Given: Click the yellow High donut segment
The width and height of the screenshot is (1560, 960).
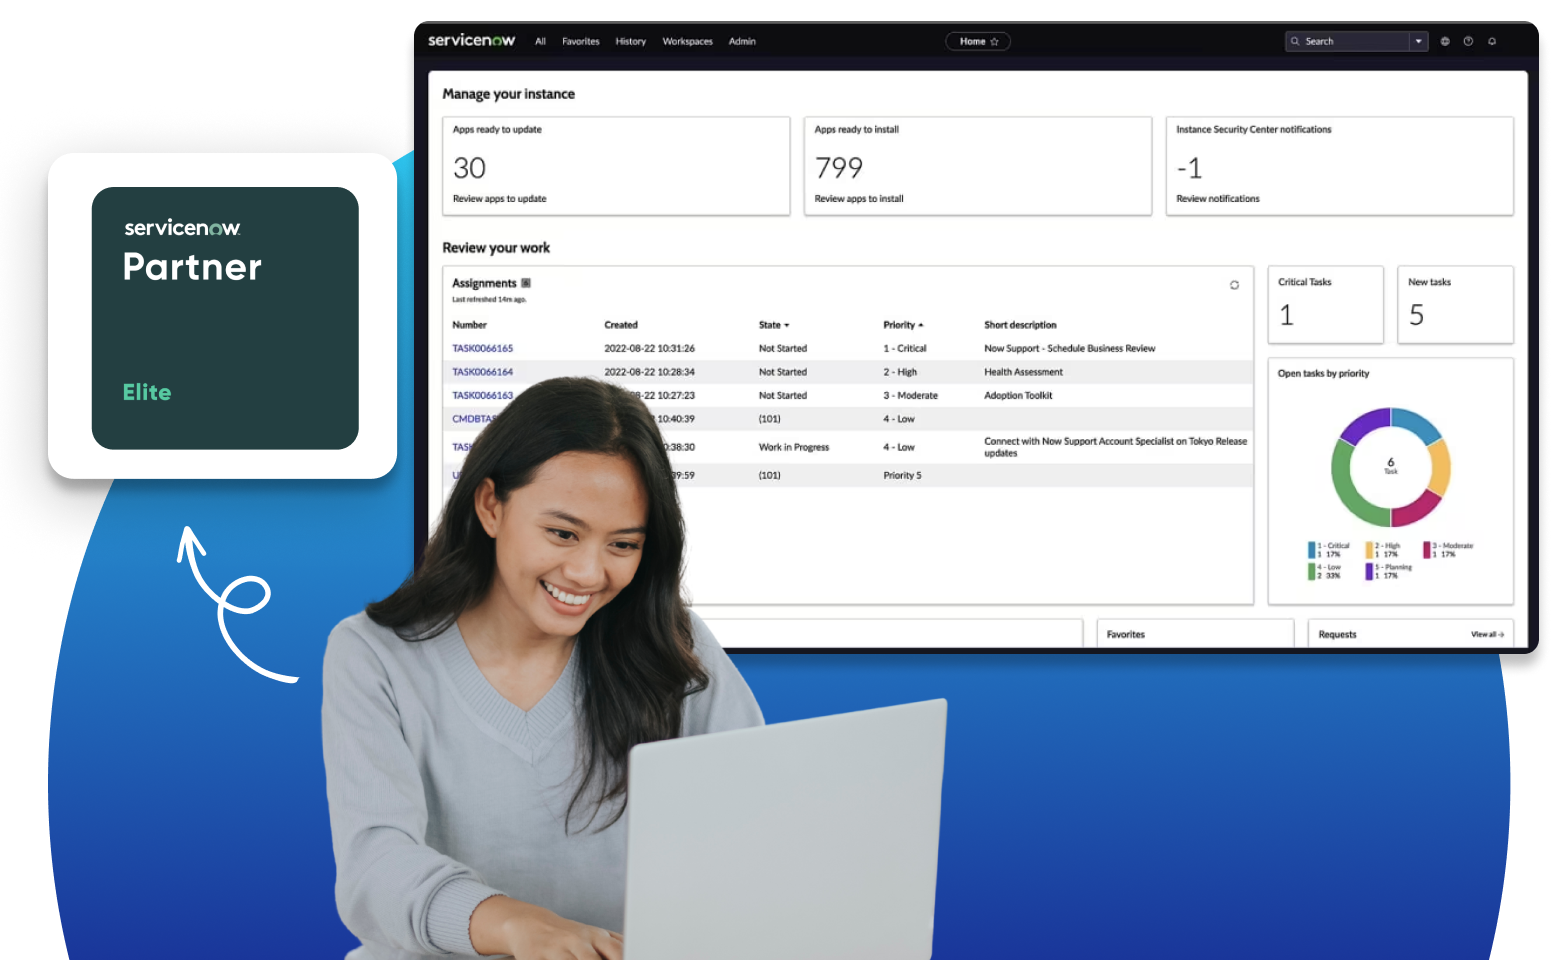Looking at the screenshot, I should [x=1440, y=468].
